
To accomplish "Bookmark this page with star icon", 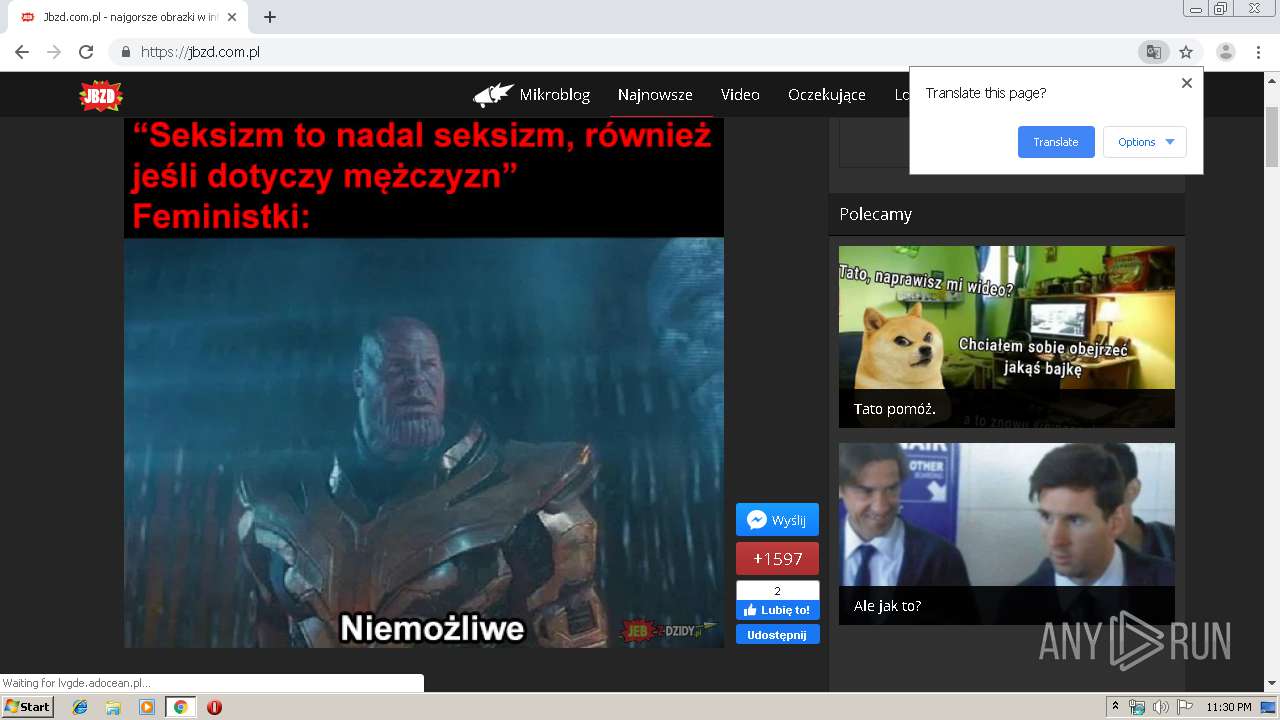I will [x=1186, y=52].
